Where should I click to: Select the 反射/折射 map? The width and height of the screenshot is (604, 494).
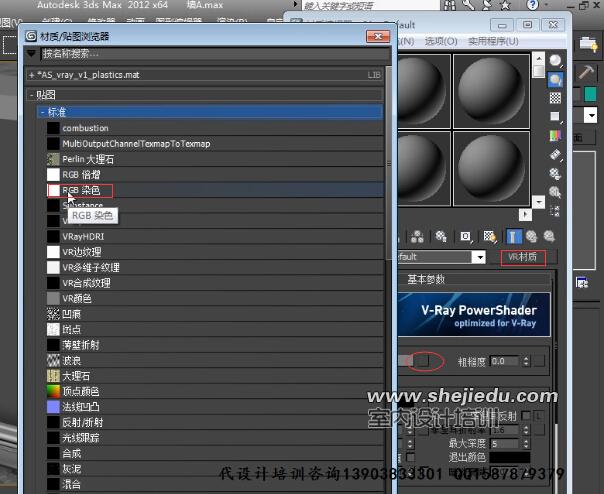(x=215, y=422)
